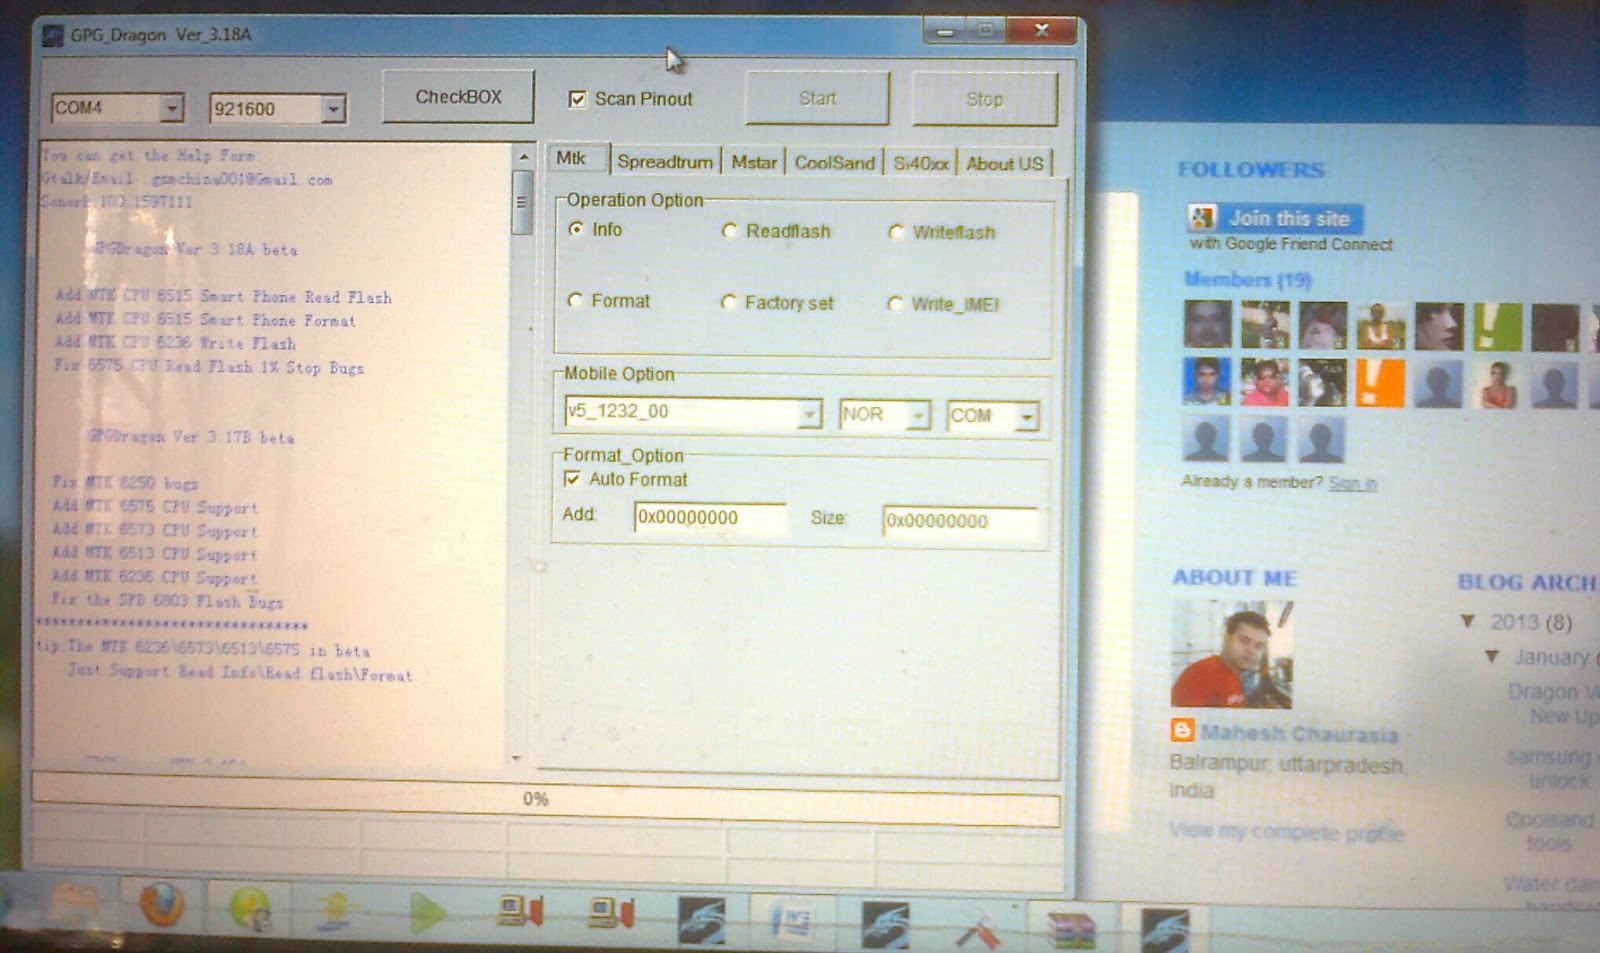Click dragon taskbar icon right of WinRAR
This screenshot has width=1600, height=953.
click(x=1164, y=929)
